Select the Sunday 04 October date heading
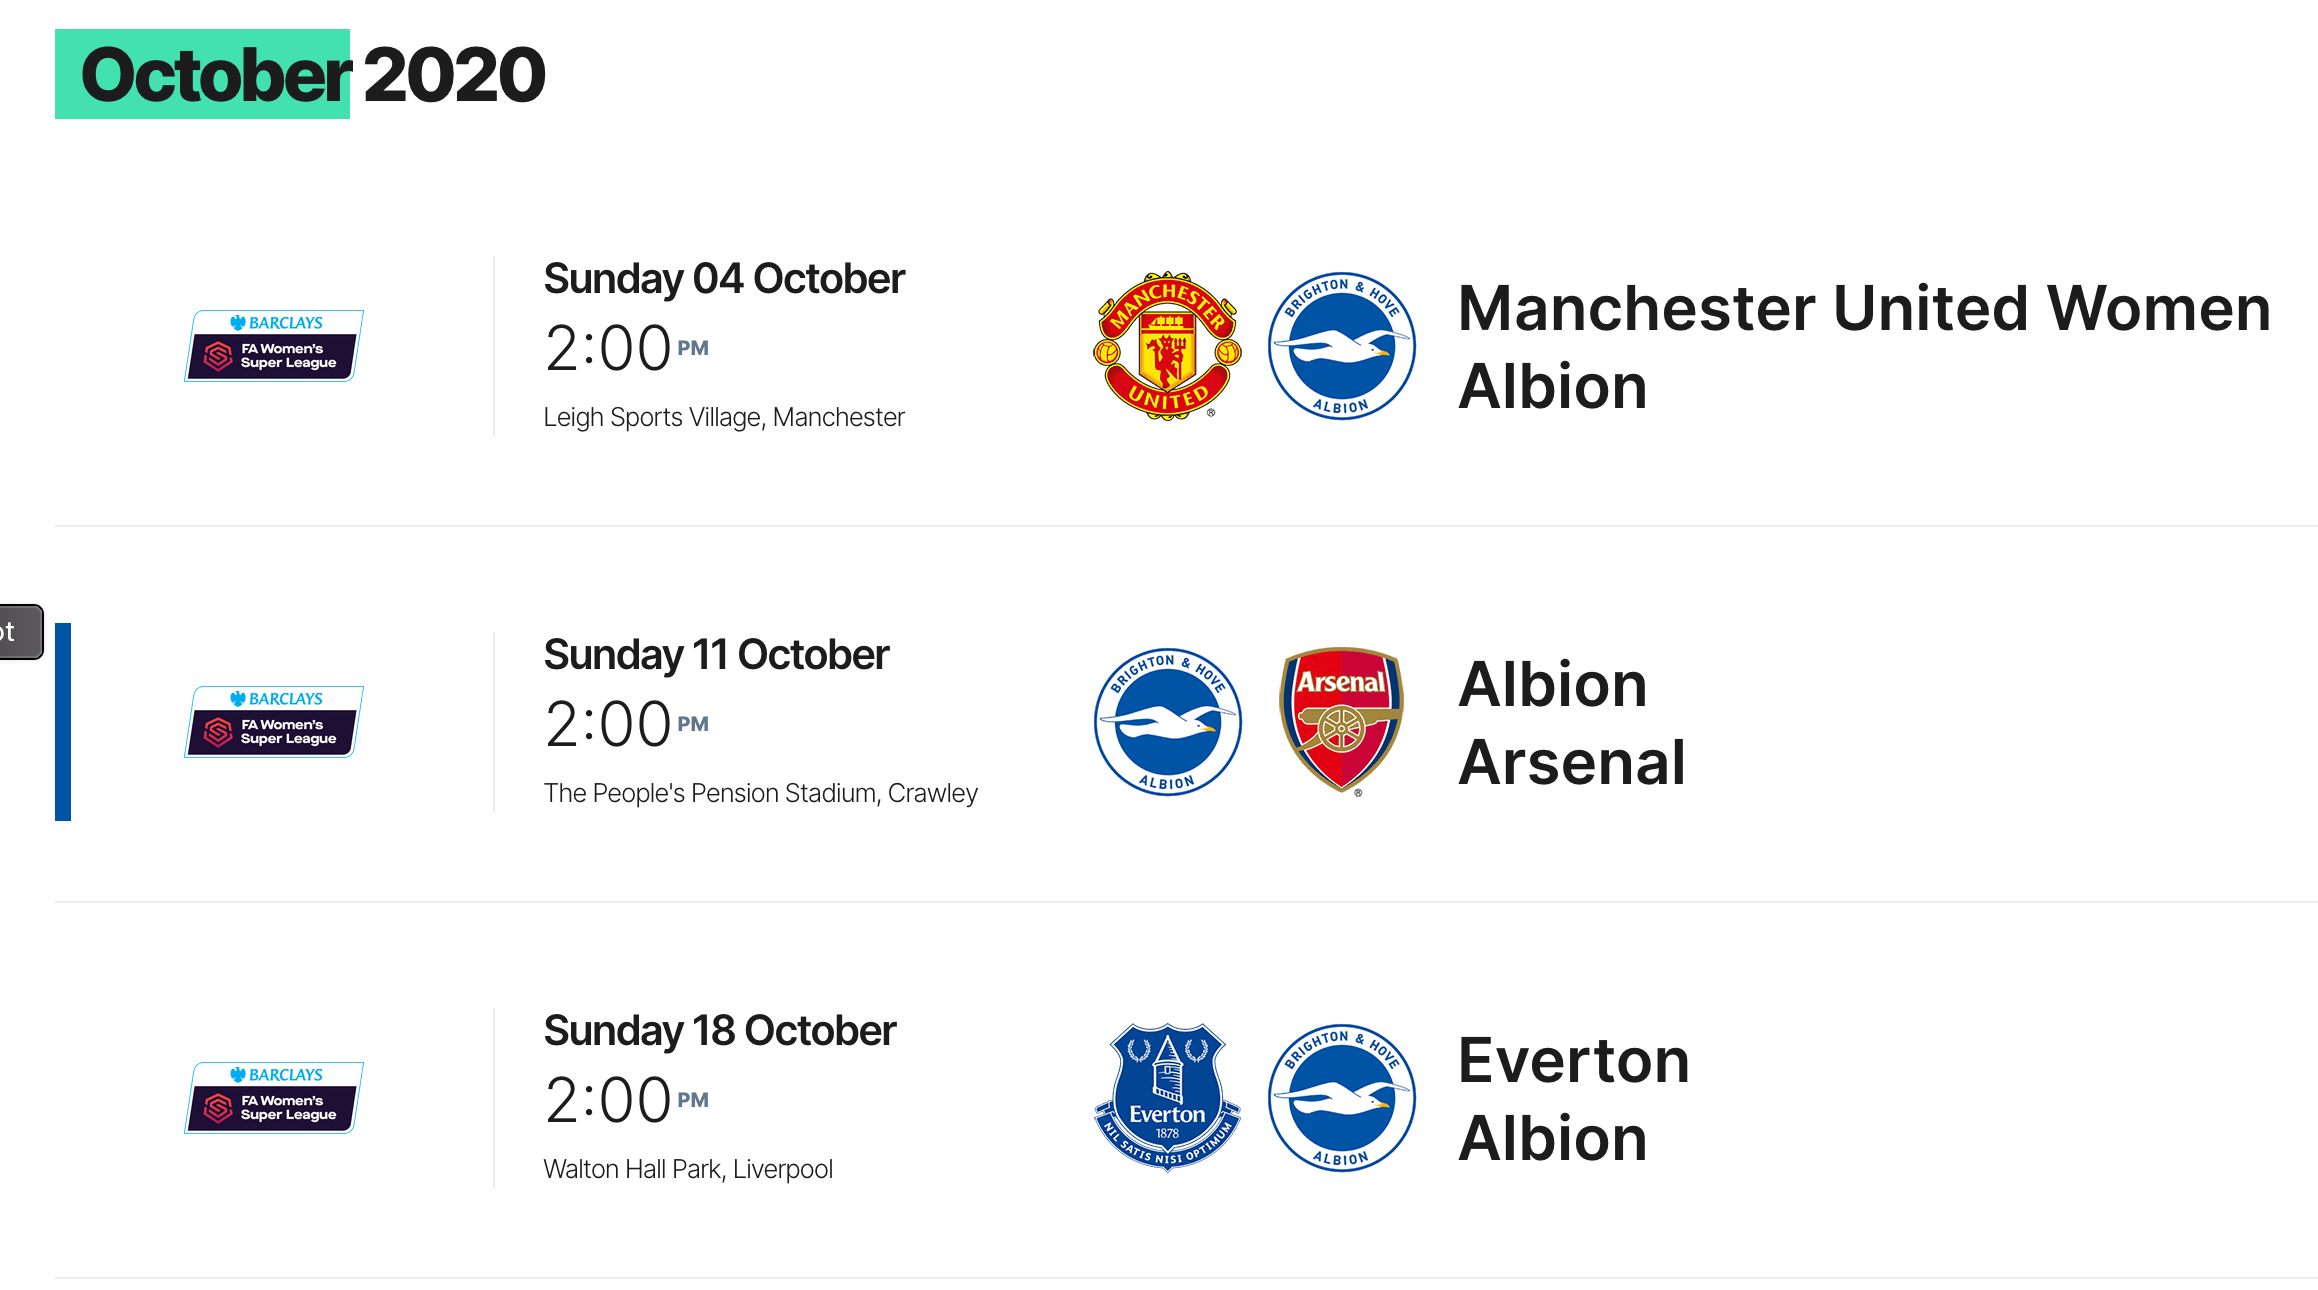This screenshot has height=1290, width=2318. (x=724, y=279)
